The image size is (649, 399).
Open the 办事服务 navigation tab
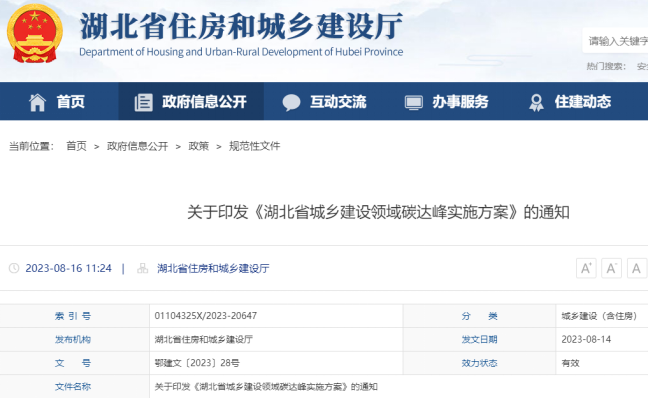pyautogui.click(x=447, y=101)
